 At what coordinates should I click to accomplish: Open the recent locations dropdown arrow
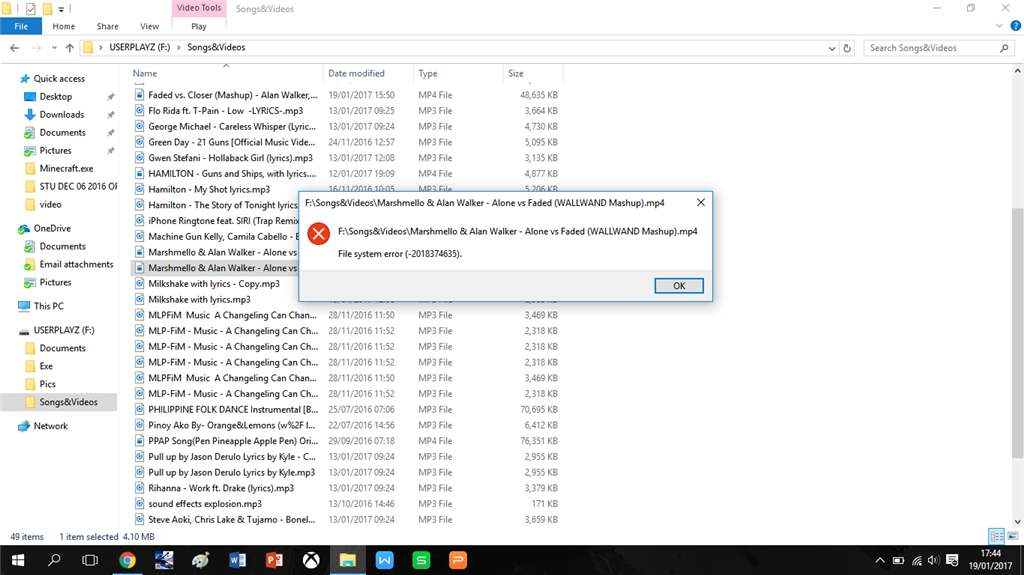click(x=54, y=48)
